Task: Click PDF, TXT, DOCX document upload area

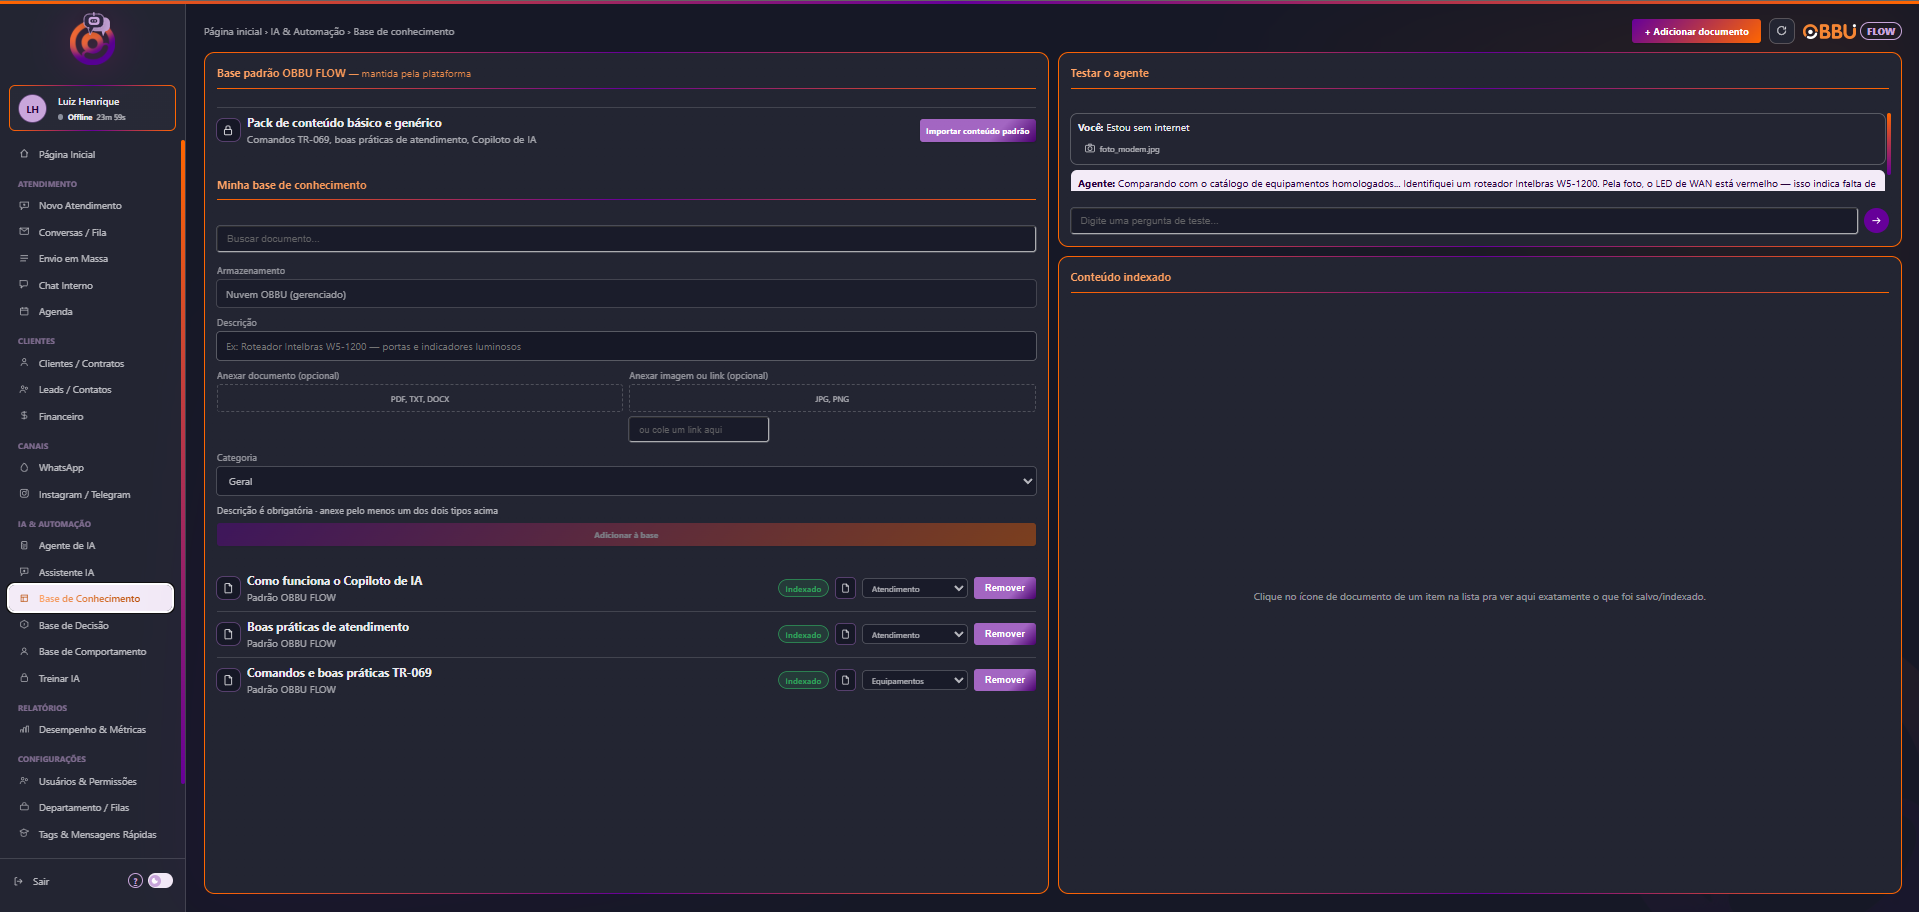Action: (420, 399)
